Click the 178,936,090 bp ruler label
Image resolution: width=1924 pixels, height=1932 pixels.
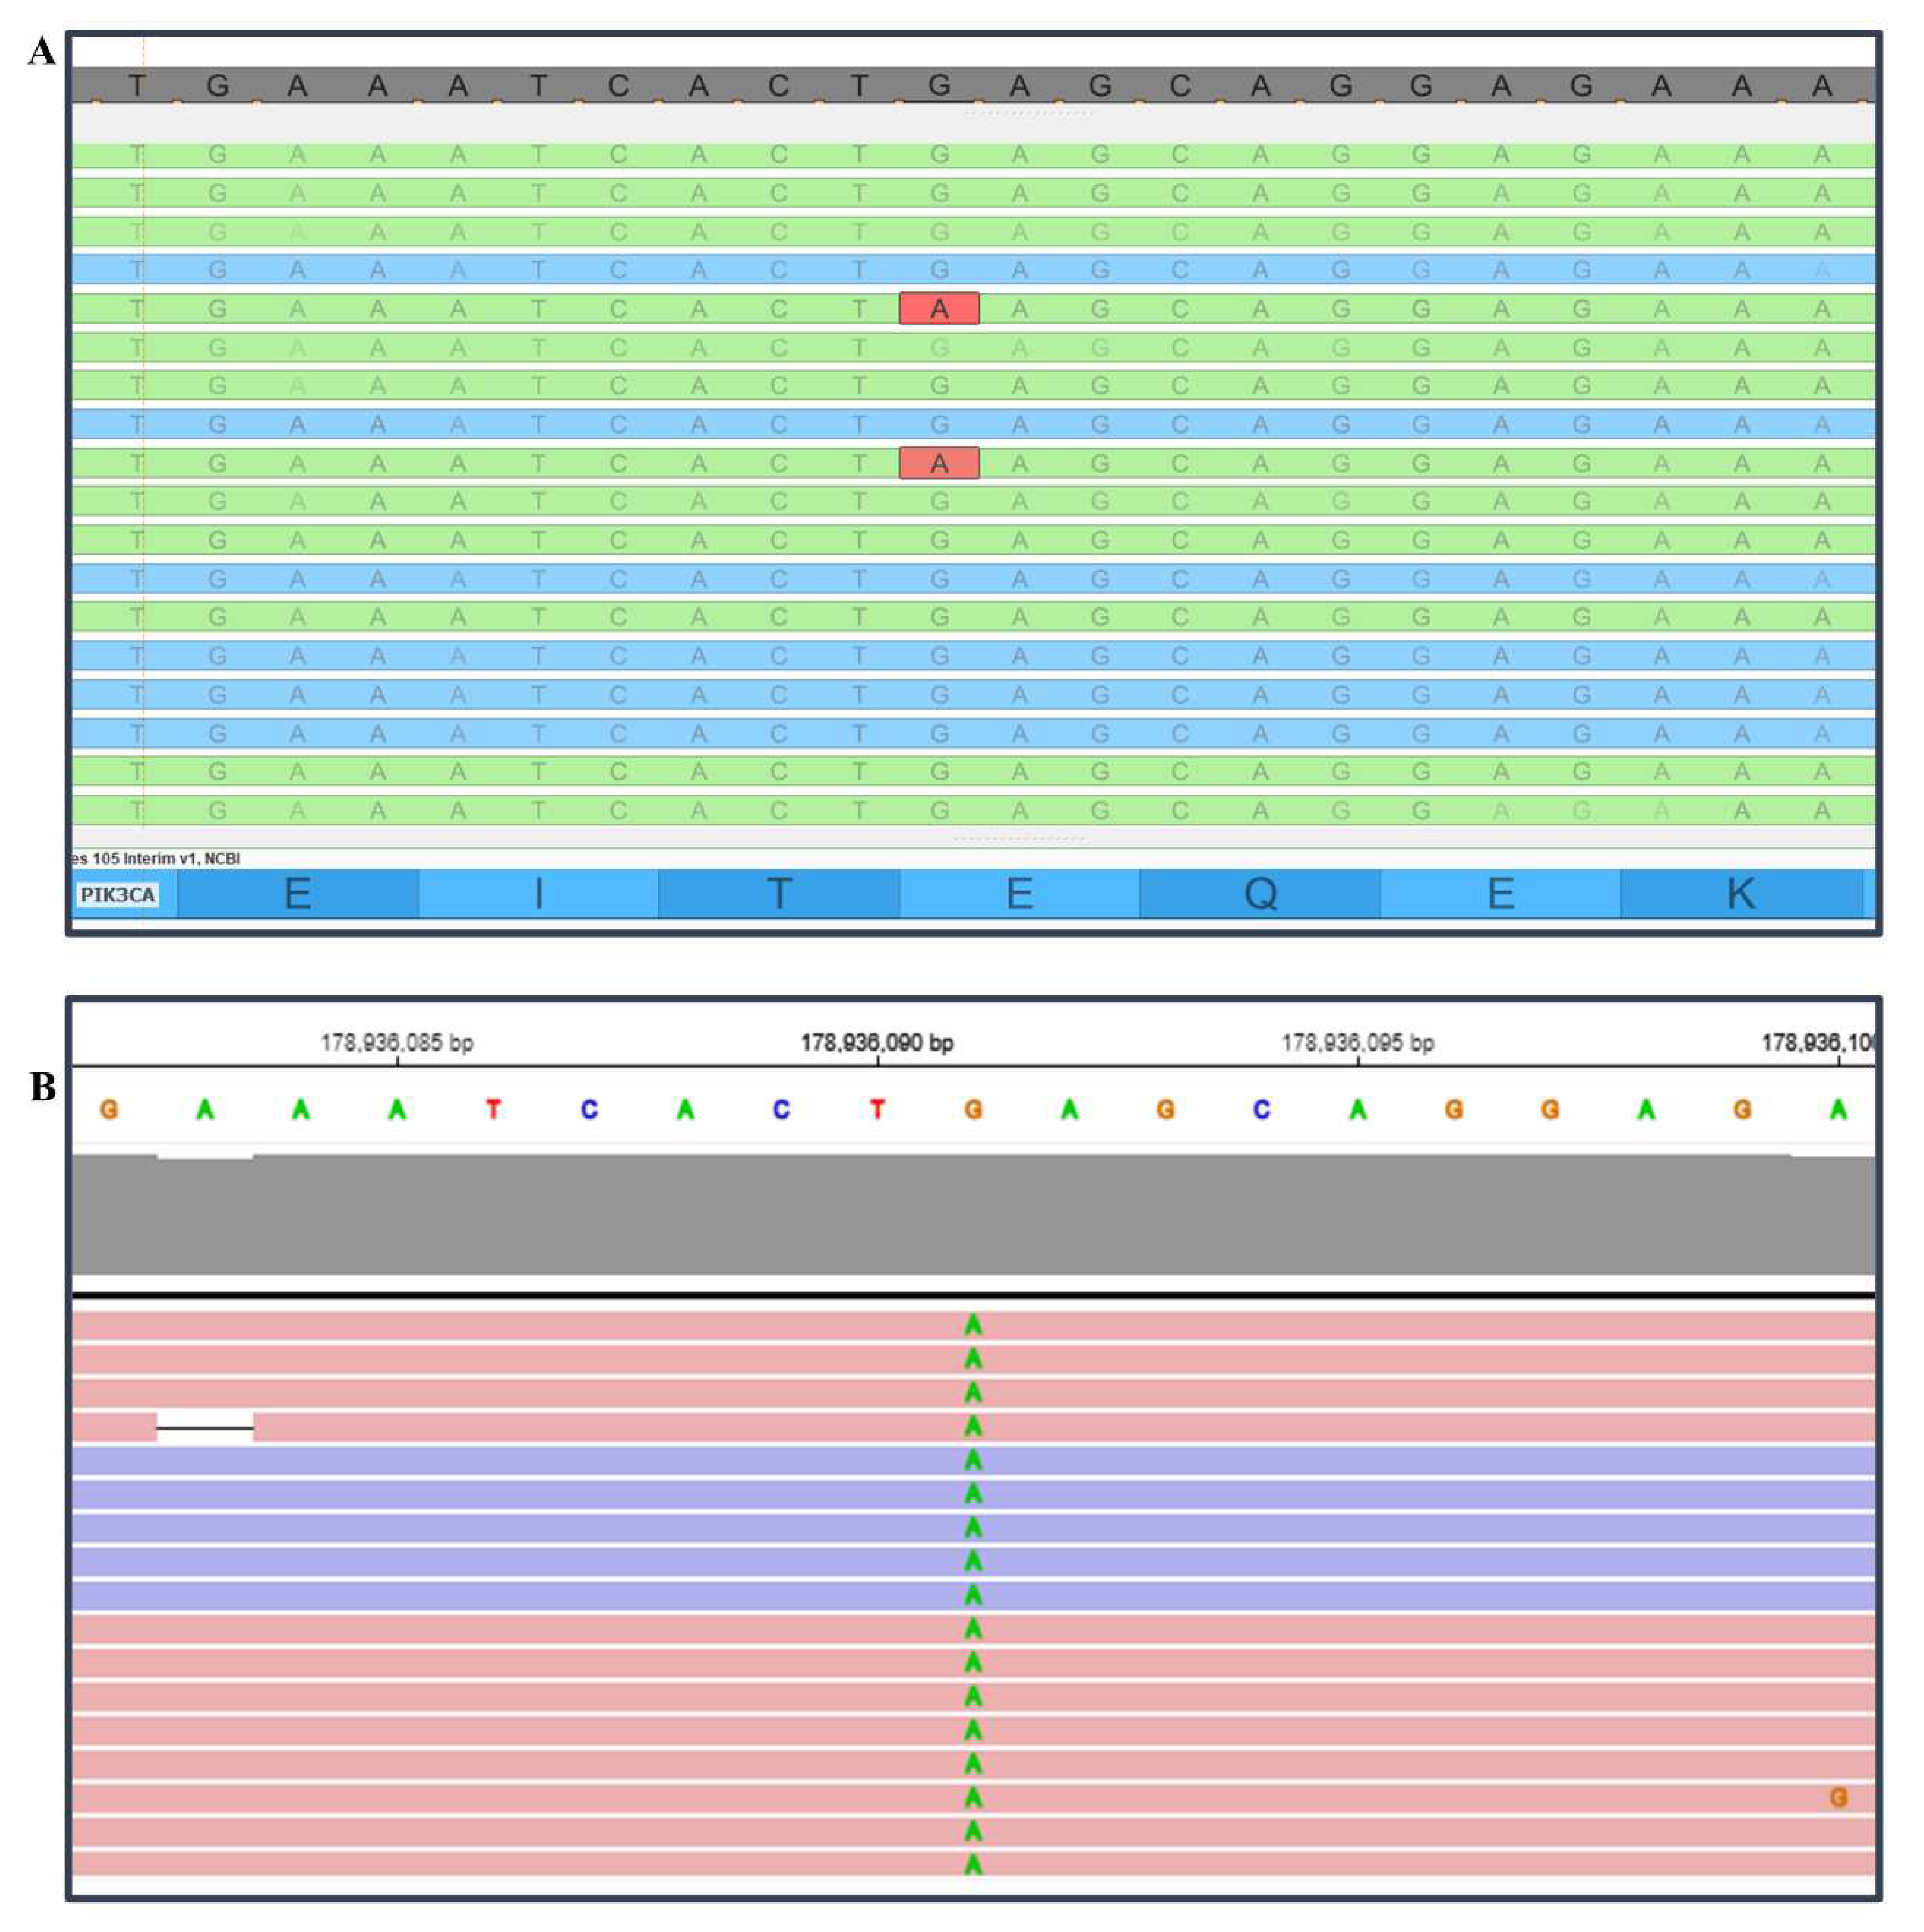[x=877, y=1043]
